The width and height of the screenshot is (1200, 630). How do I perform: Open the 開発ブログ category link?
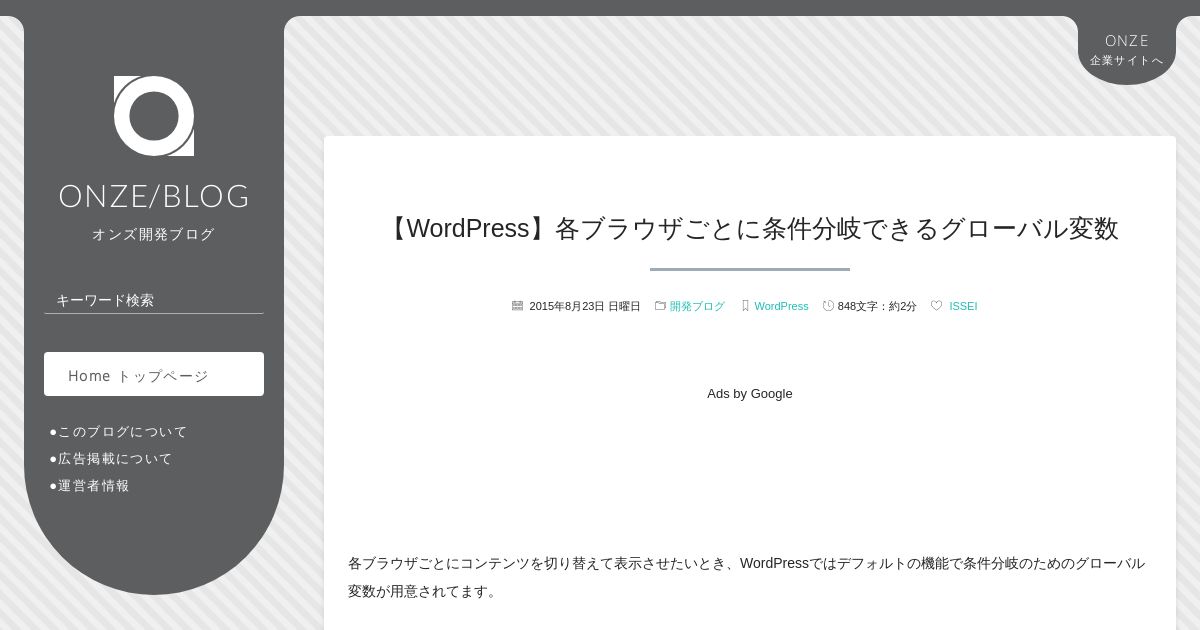point(697,306)
